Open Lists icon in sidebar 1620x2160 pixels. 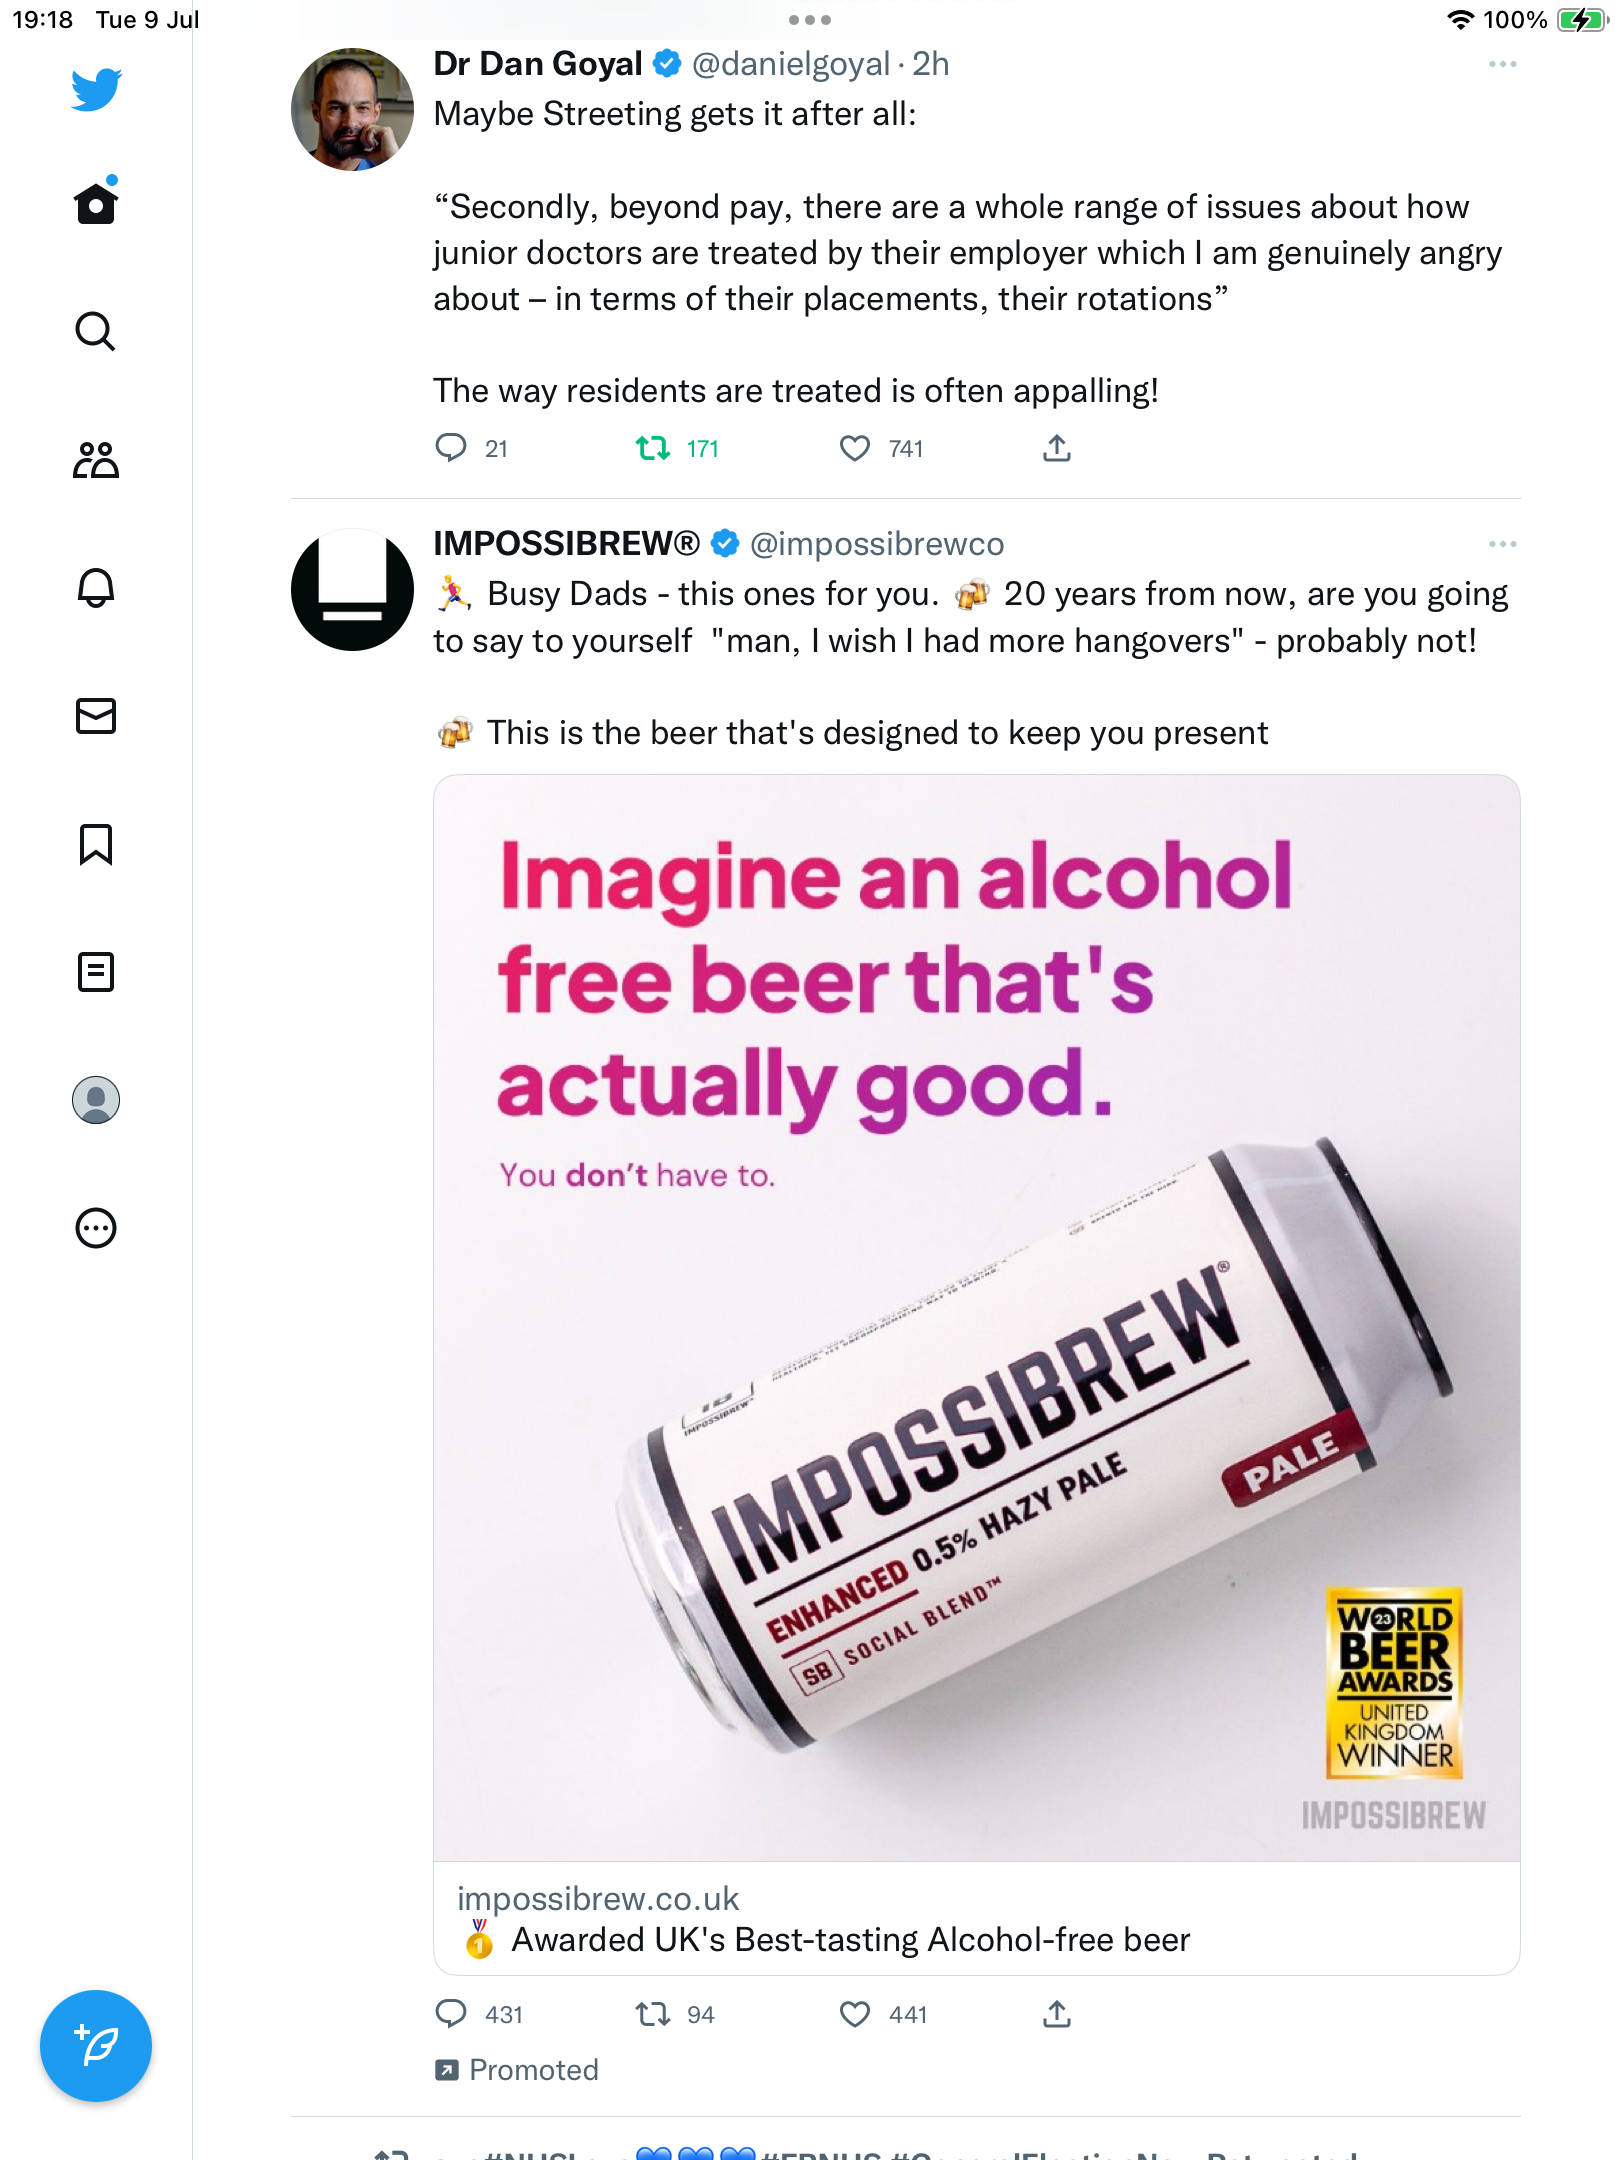click(95, 972)
